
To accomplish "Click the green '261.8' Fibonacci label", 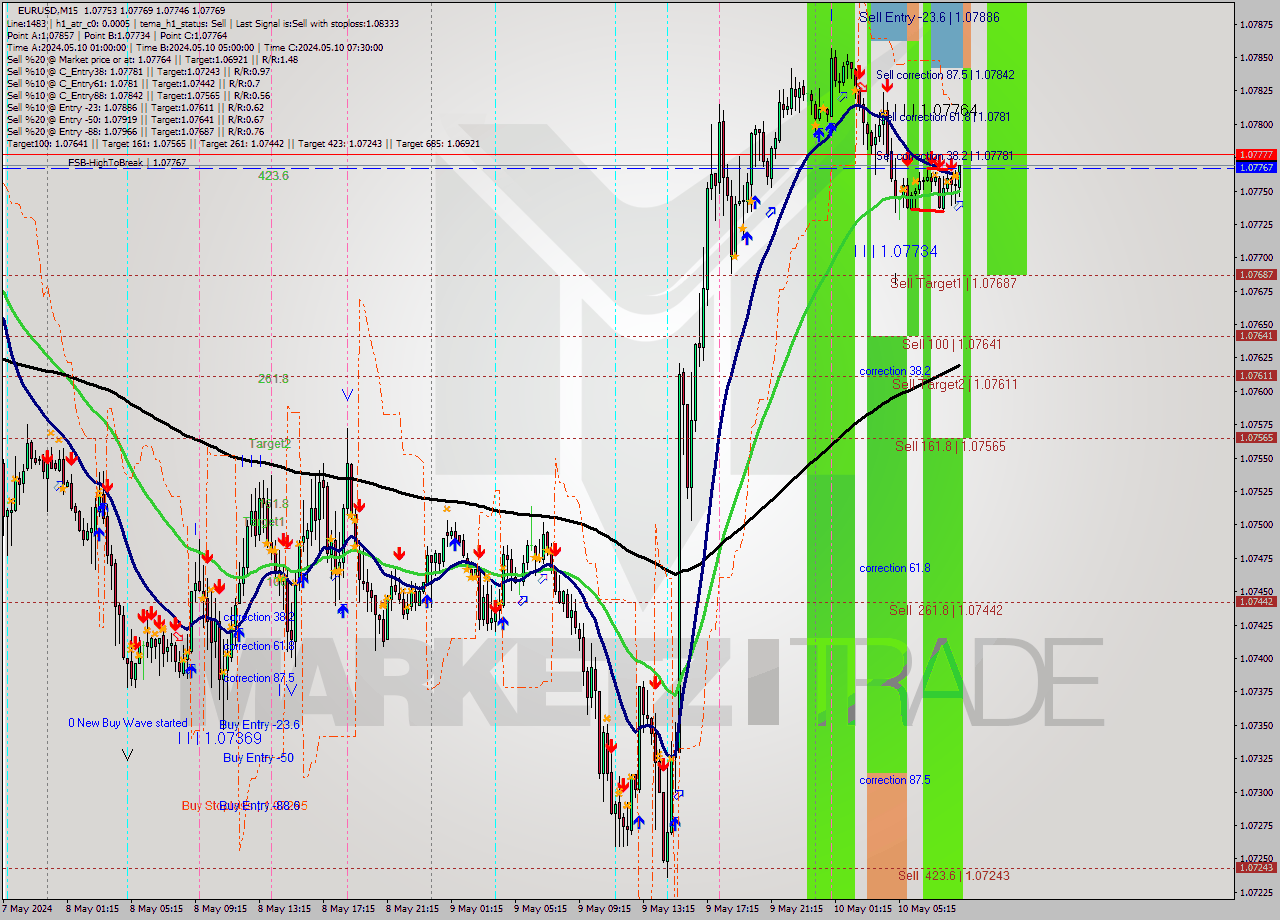I will click(273, 379).
